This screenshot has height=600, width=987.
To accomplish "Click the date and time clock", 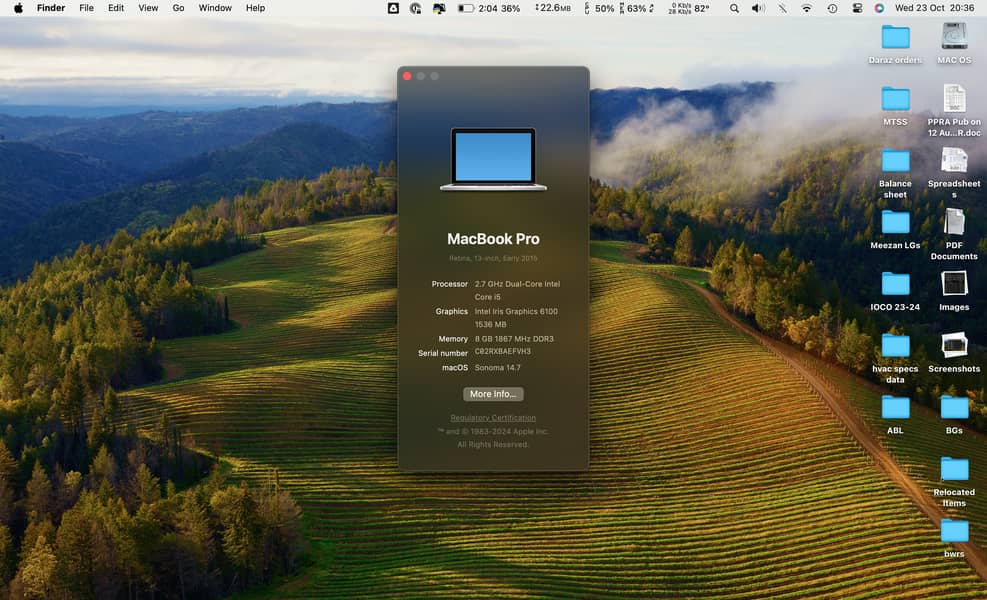I will (934, 8).
